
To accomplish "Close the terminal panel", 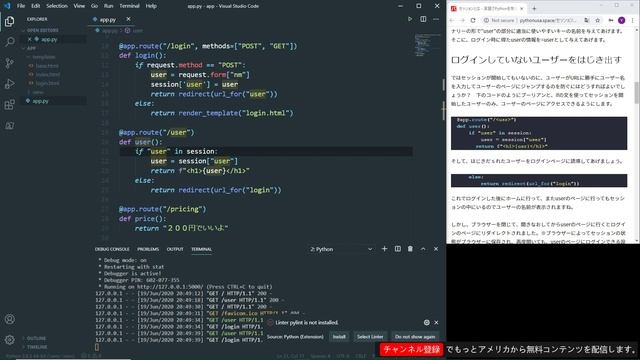I will [x=436, y=249].
